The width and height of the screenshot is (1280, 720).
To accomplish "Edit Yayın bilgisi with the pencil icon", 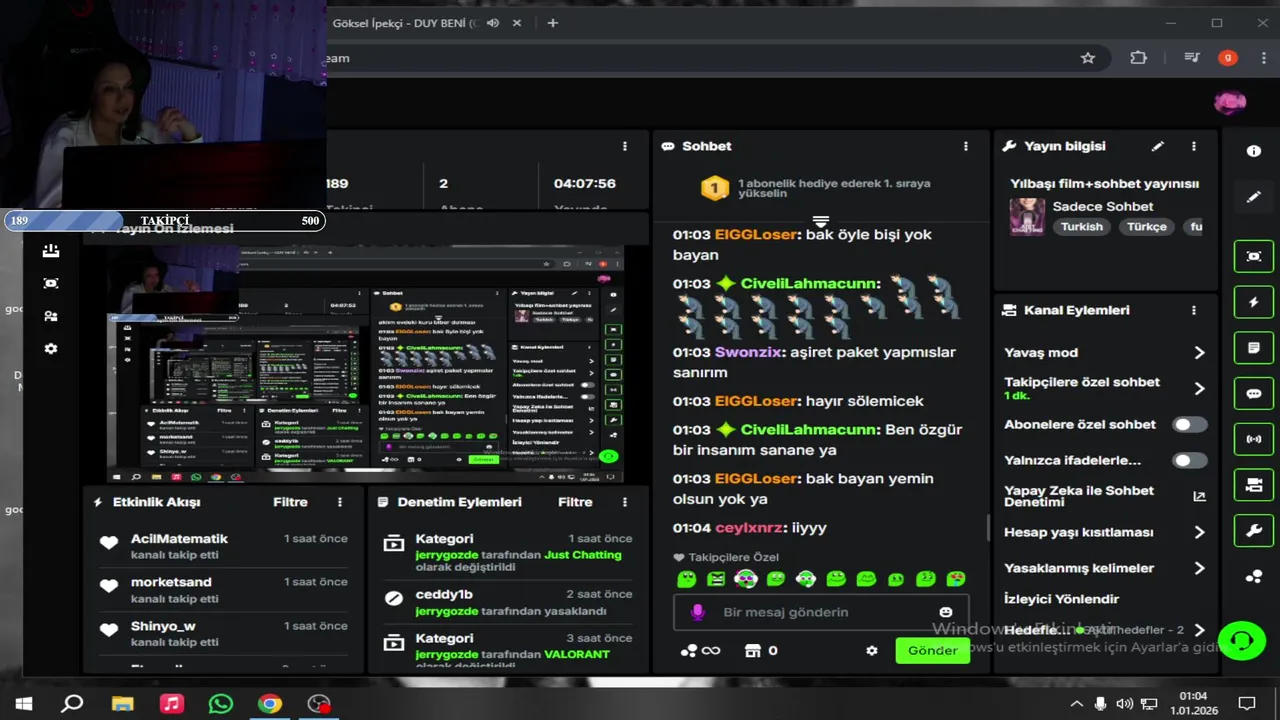I will (1158, 146).
